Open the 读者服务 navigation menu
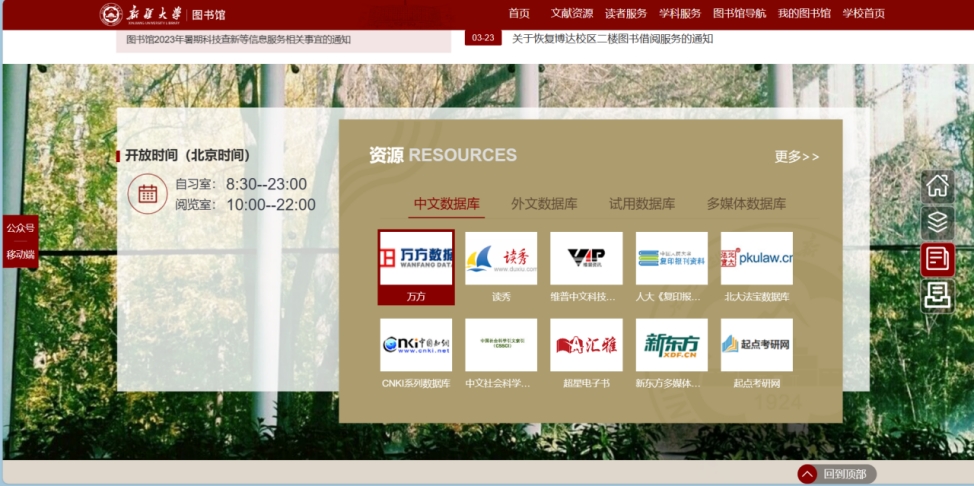The height and width of the screenshot is (486, 974). (626, 14)
